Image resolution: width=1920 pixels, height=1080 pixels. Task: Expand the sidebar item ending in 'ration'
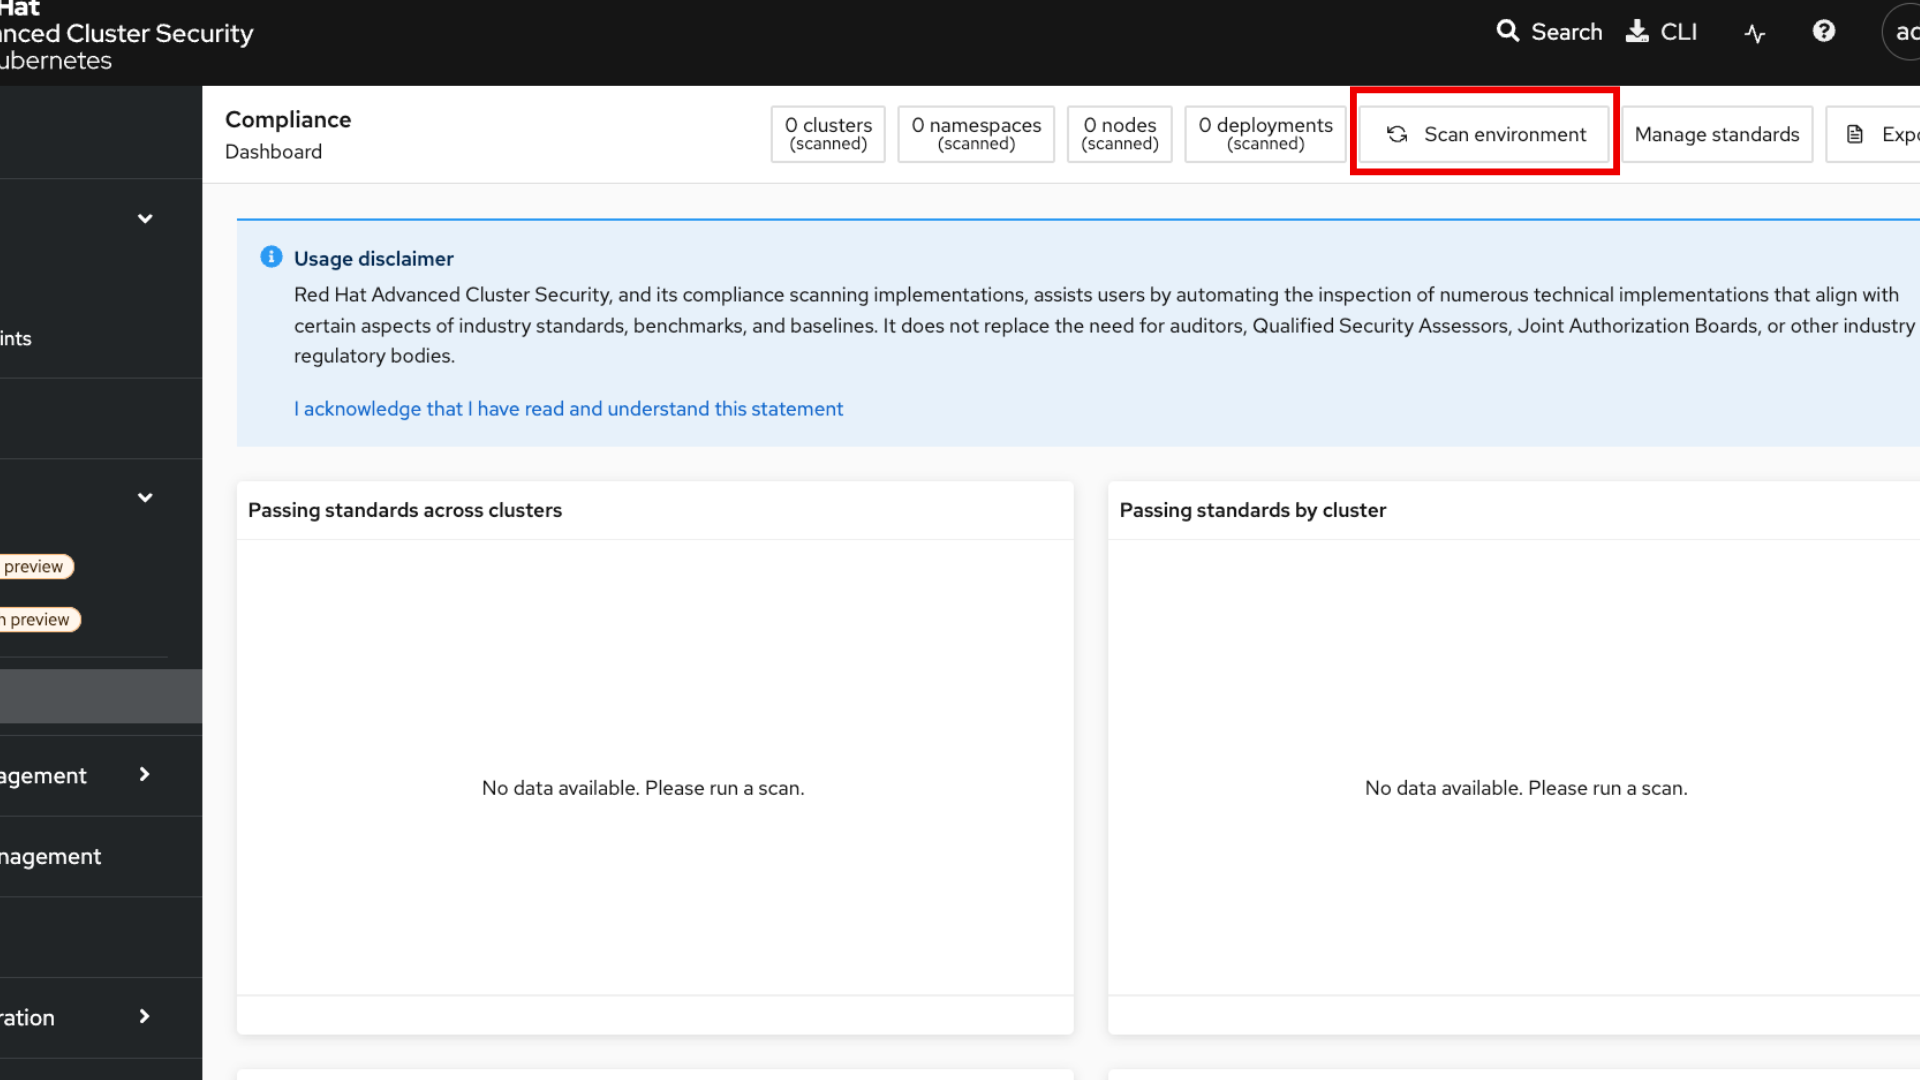coord(100,1017)
